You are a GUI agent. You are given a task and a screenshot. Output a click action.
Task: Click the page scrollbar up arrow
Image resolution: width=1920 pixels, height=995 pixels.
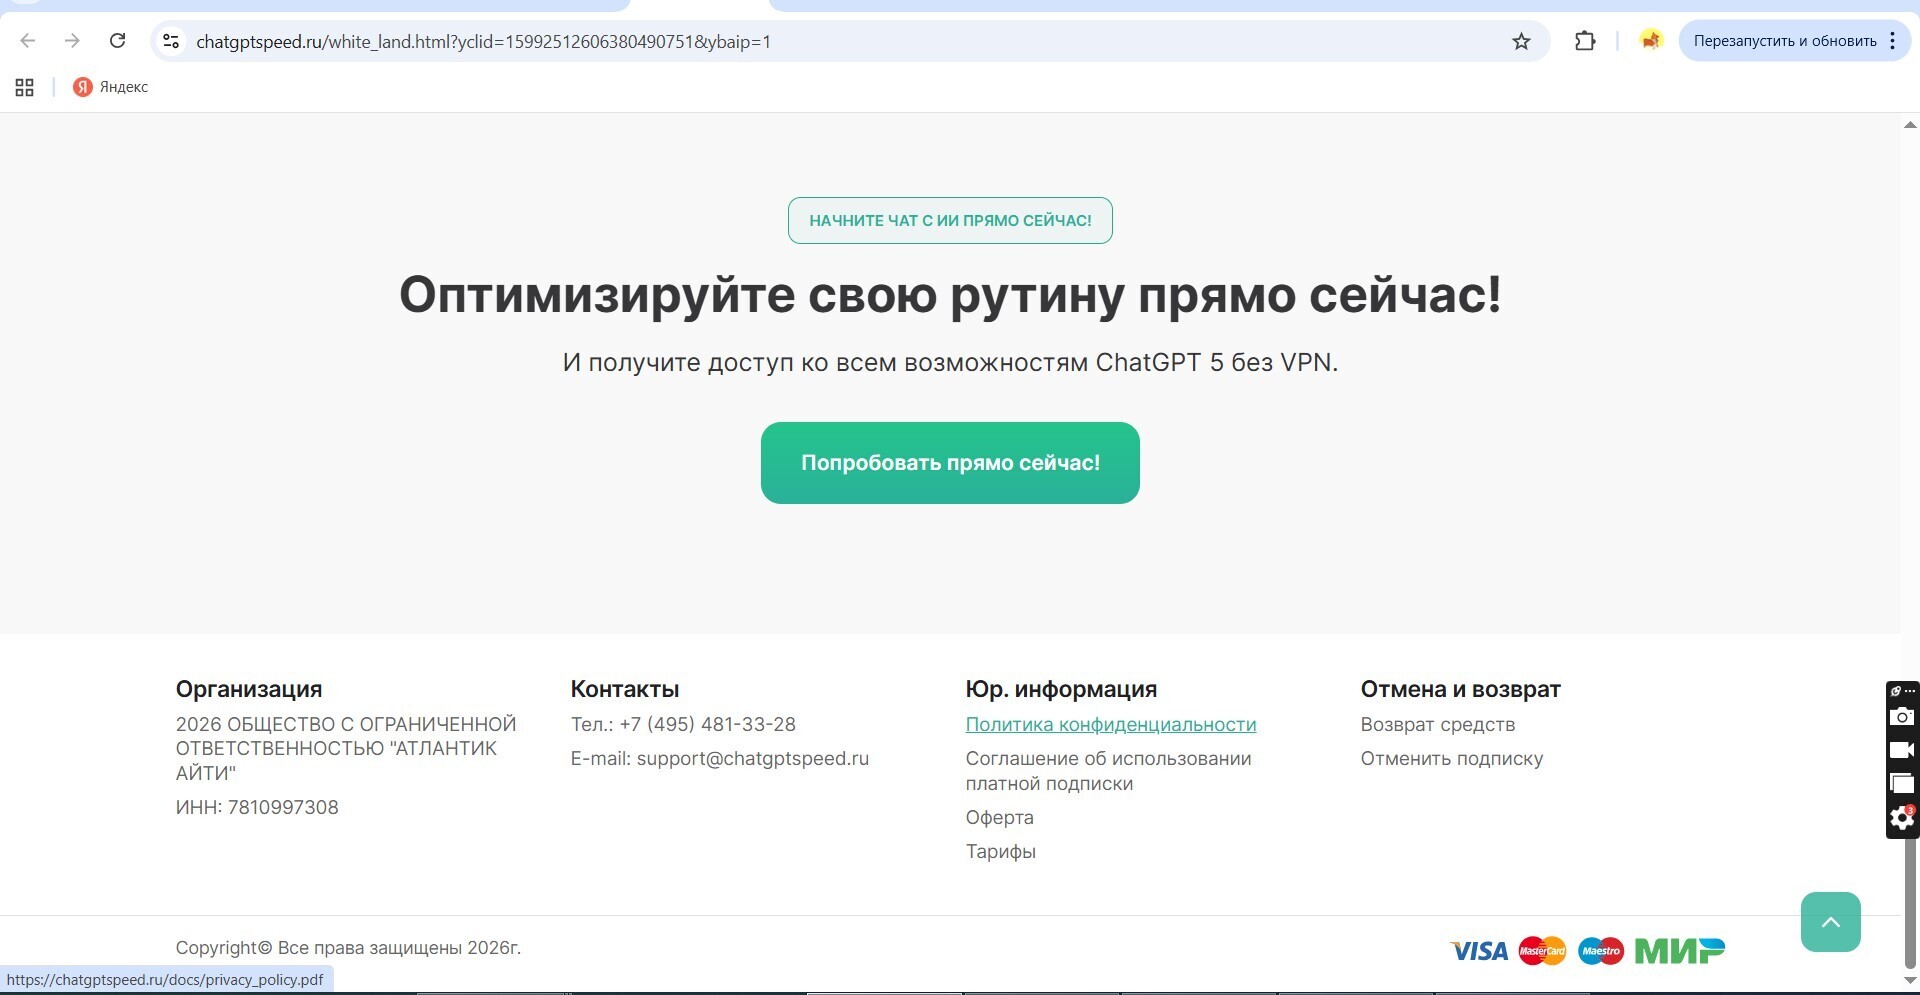coord(1909,124)
